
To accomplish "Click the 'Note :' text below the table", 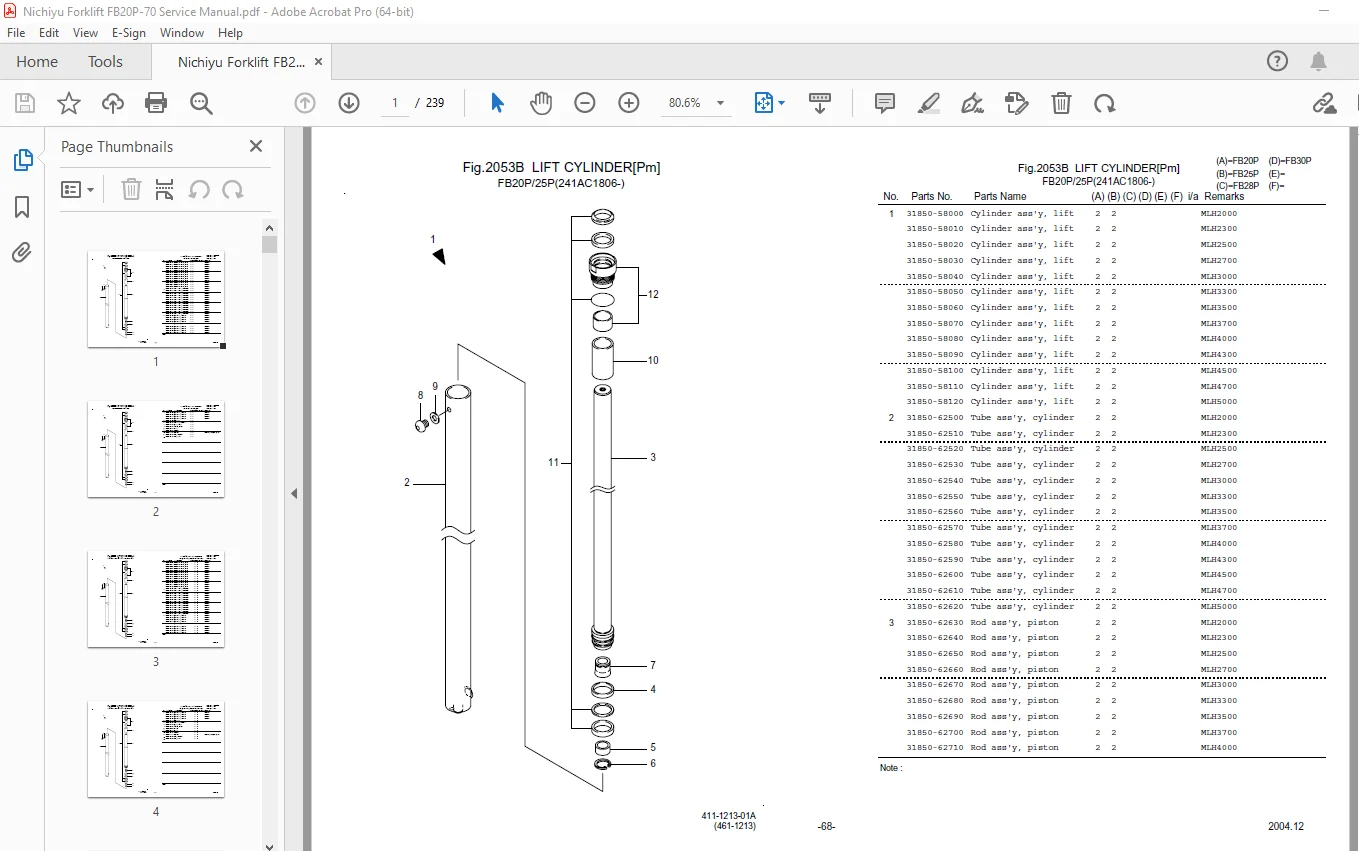I will tap(891, 768).
